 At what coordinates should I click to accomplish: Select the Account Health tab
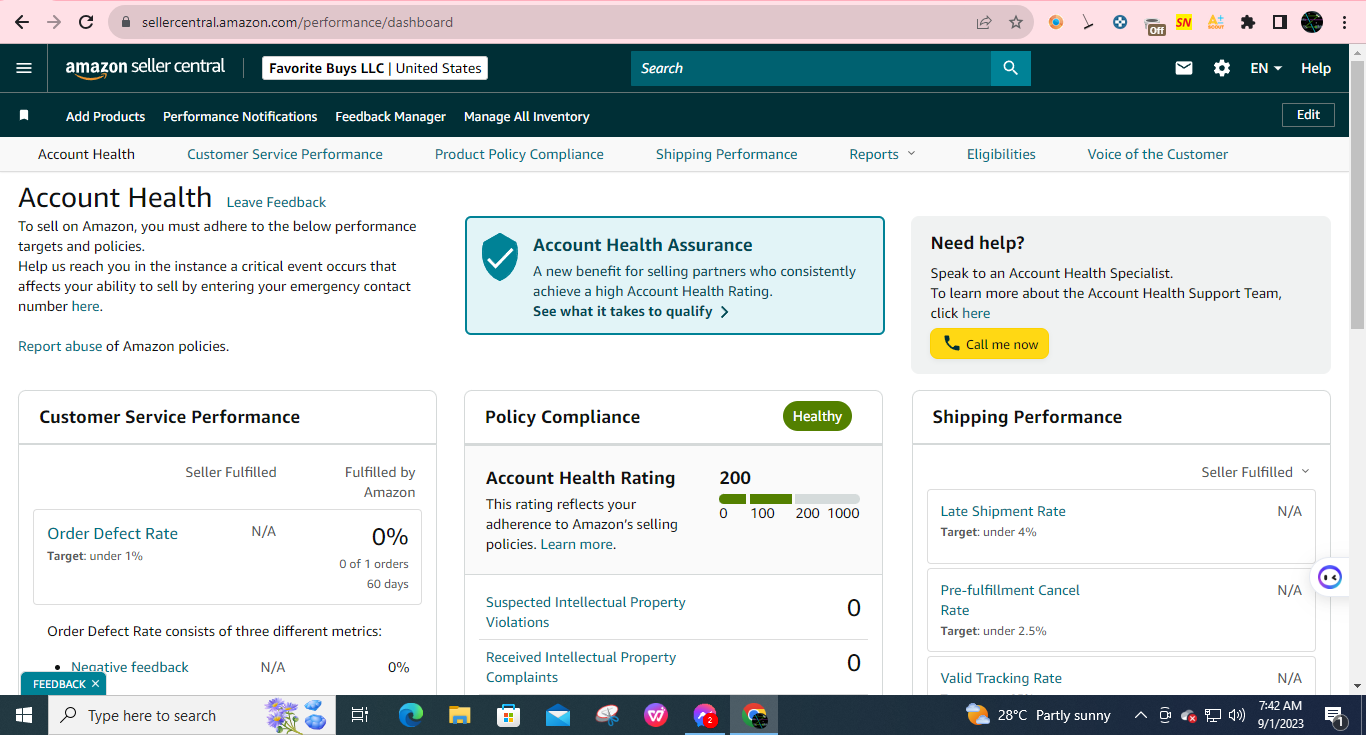[86, 154]
